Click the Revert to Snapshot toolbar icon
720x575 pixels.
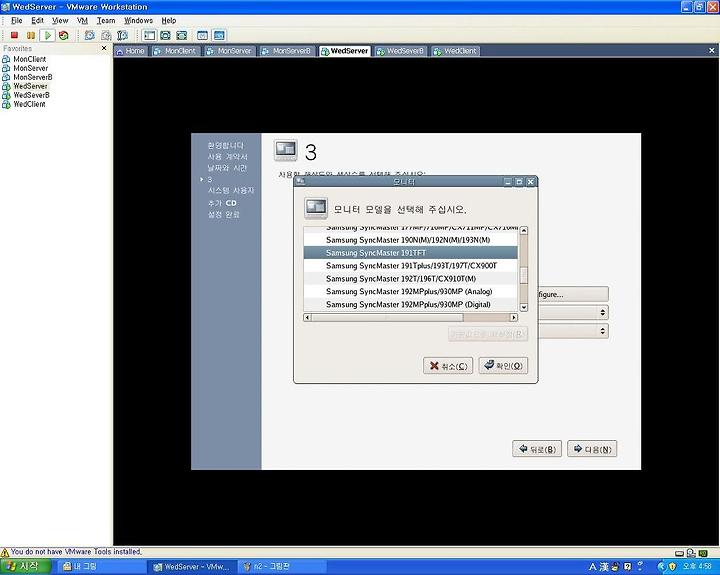point(106,35)
